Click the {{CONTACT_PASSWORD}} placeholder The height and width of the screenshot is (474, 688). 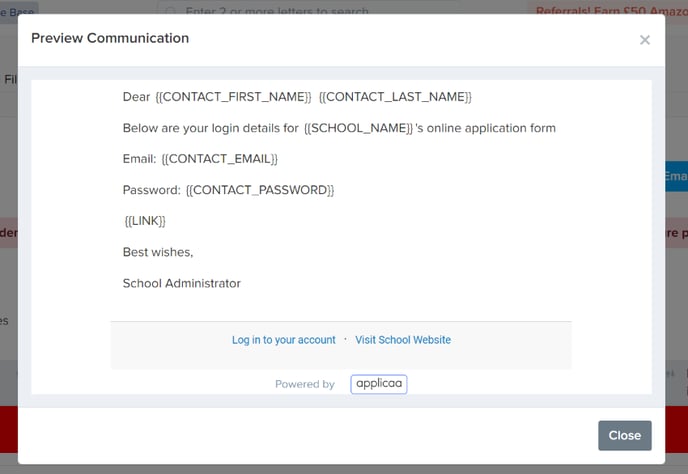click(x=260, y=190)
